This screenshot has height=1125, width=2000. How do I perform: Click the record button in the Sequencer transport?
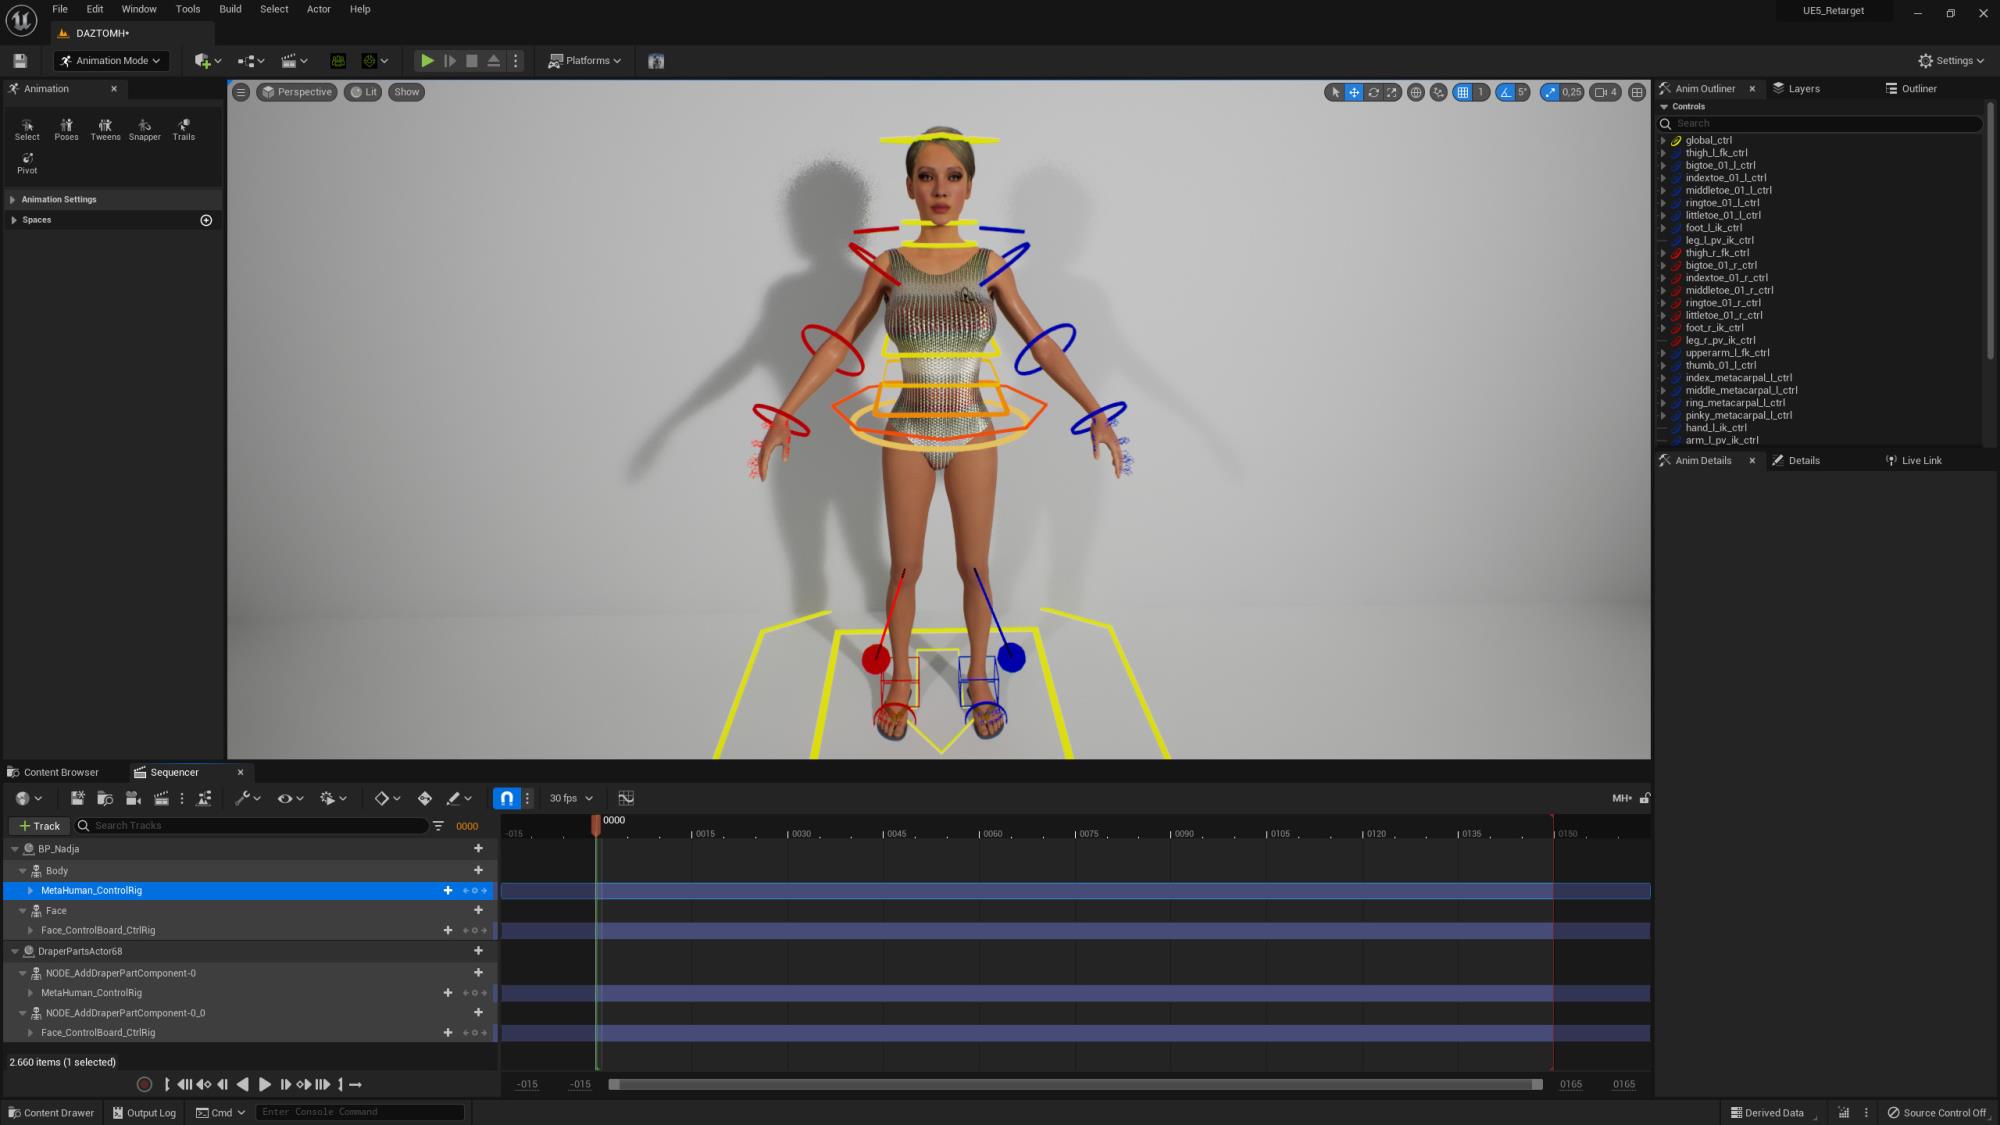tap(144, 1084)
